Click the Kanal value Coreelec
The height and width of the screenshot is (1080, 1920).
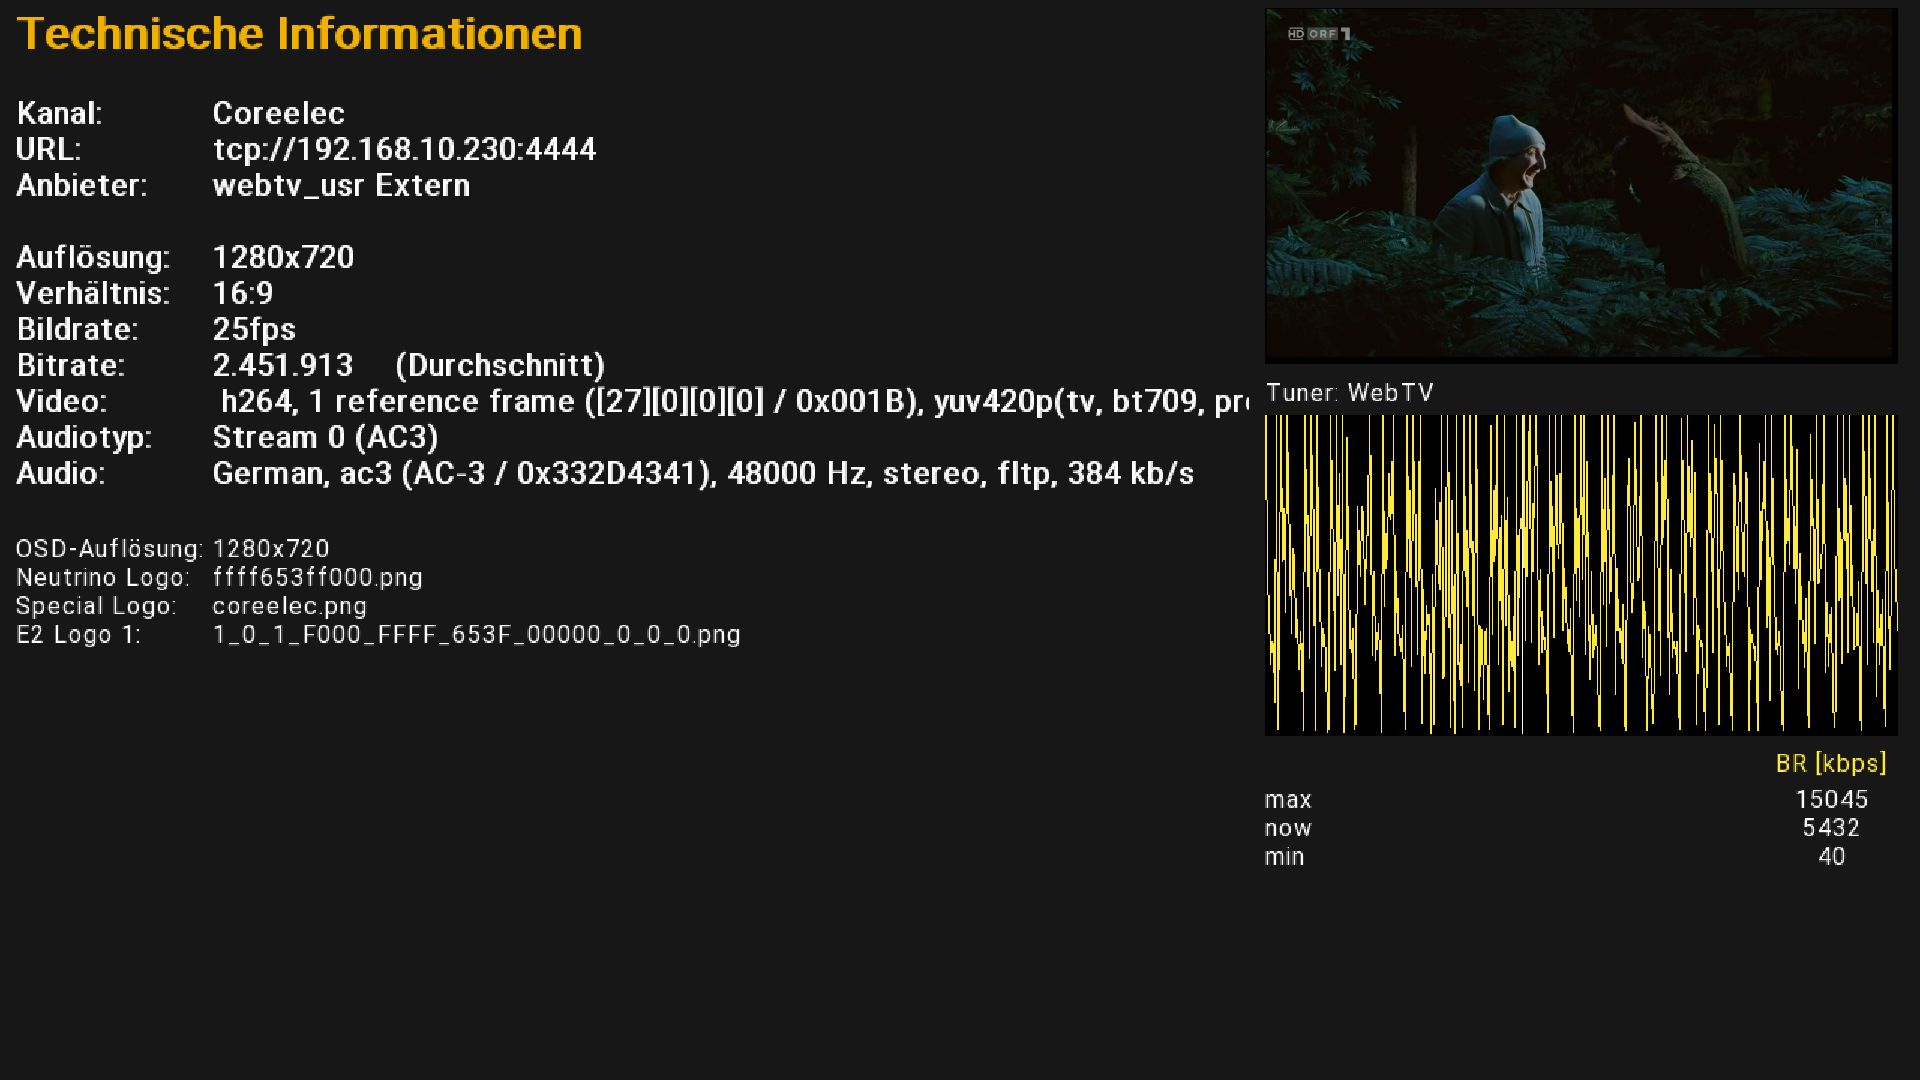[x=278, y=114]
